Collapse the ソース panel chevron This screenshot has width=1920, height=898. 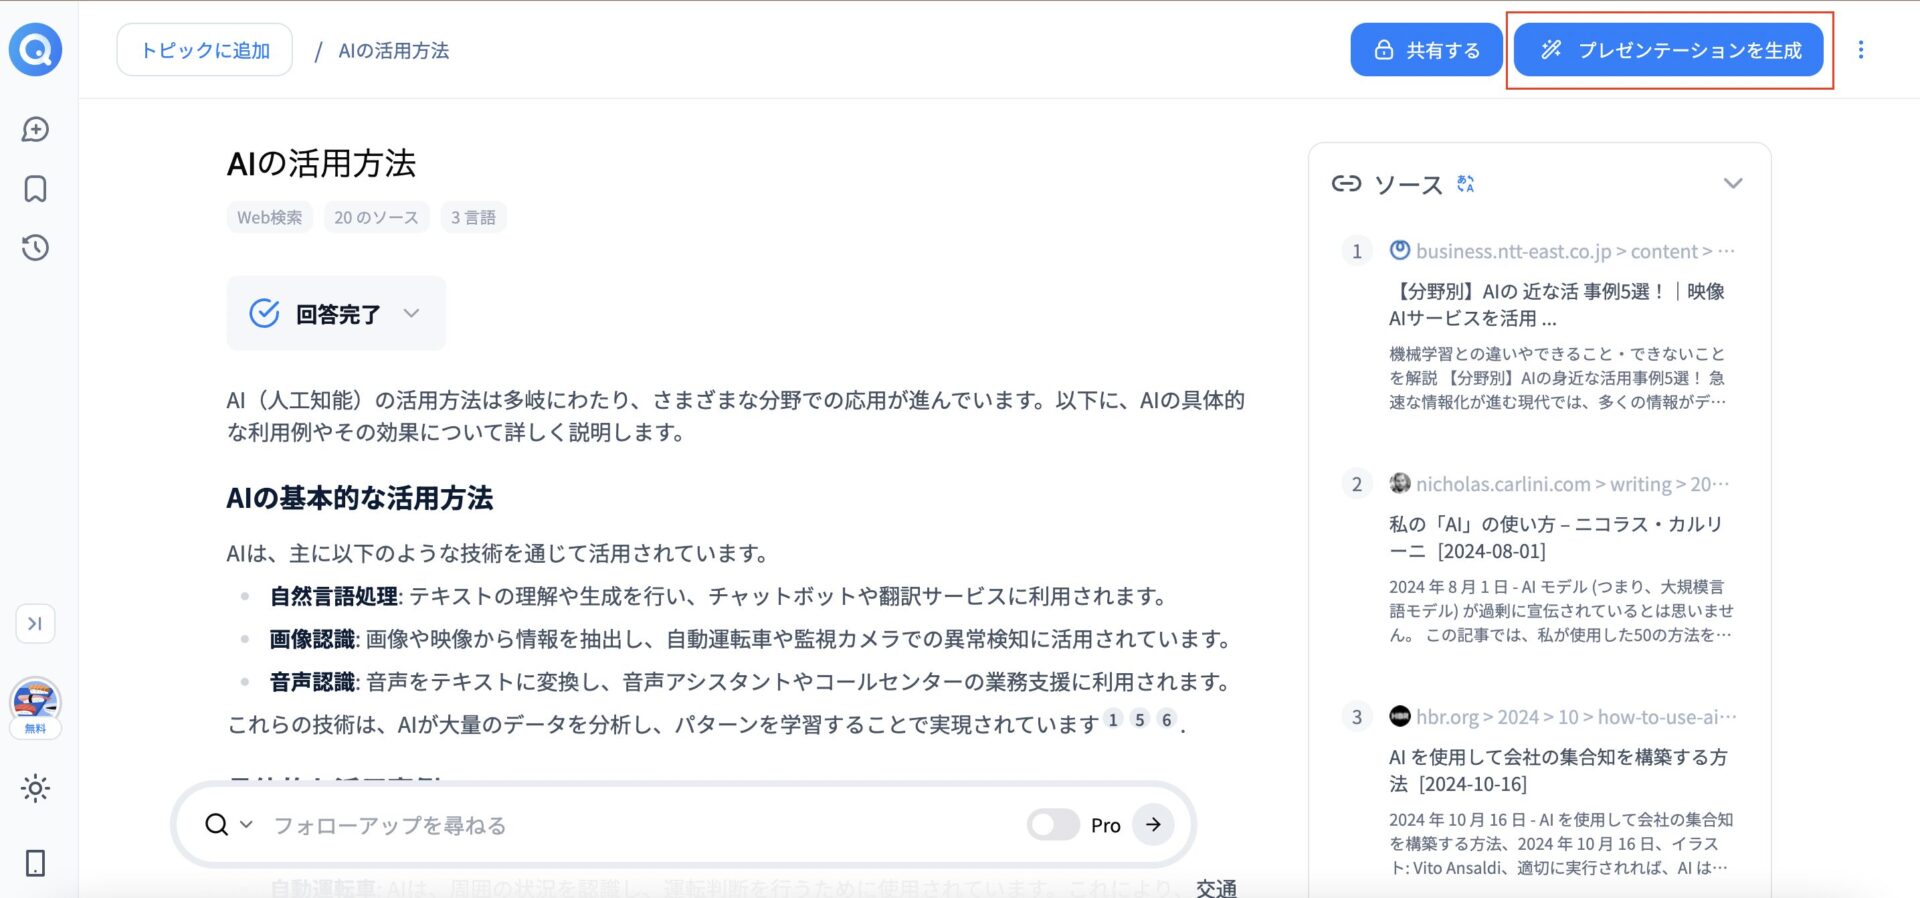(x=1733, y=184)
